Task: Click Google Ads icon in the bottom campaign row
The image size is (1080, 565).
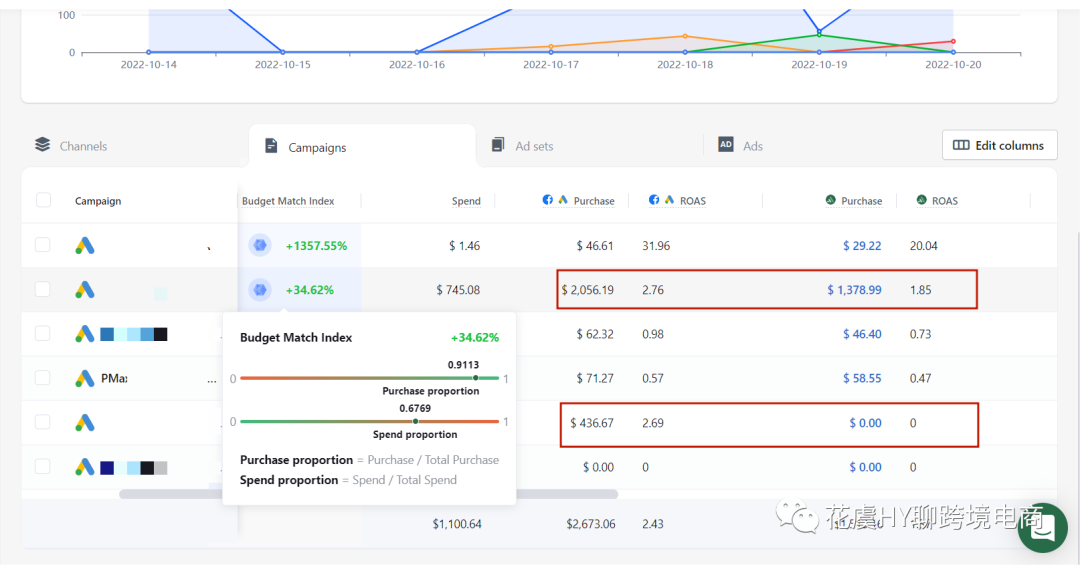Action: point(85,467)
